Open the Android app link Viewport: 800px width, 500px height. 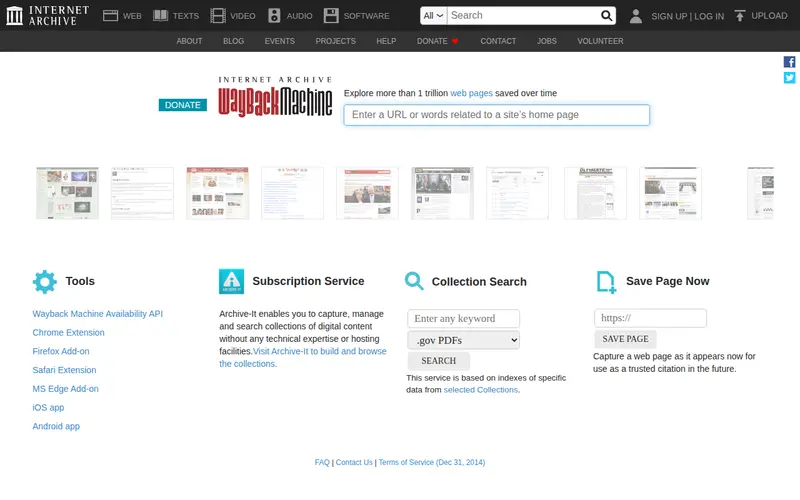pyautogui.click(x=56, y=427)
